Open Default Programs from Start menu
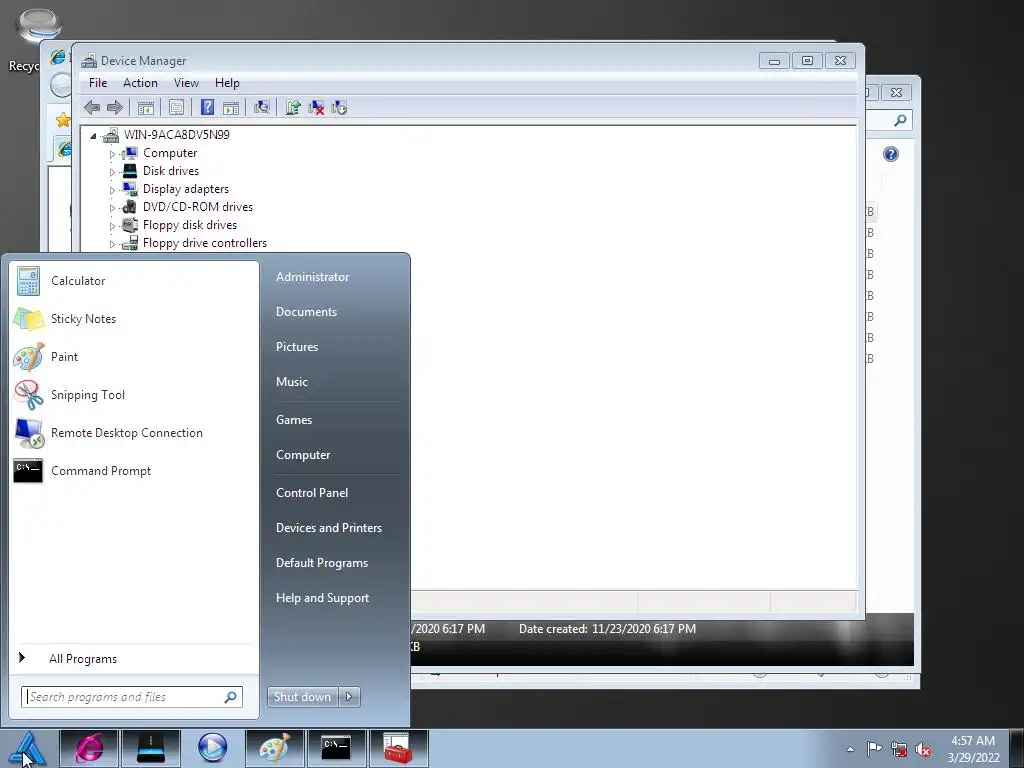The width and height of the screenshot is (1024, 768). 322,563
